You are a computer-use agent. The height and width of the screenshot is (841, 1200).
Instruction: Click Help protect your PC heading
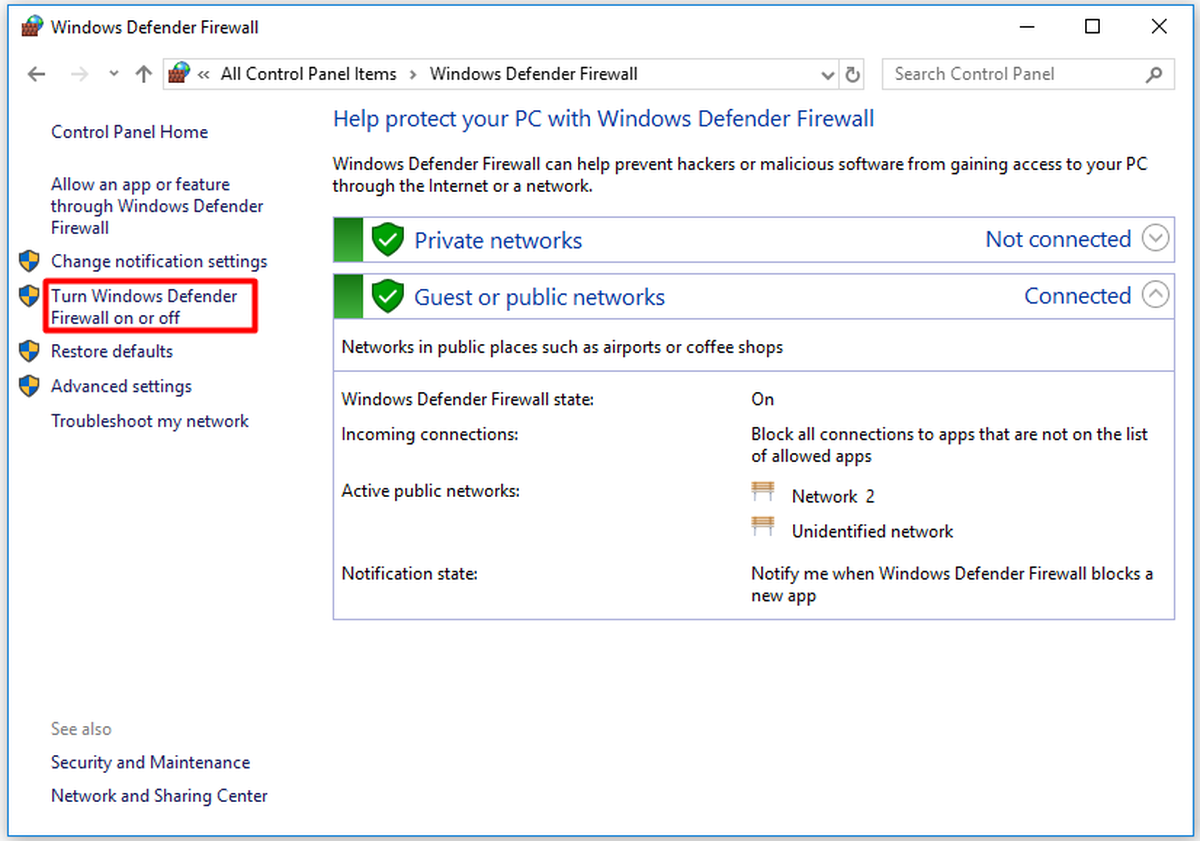pyautogui.click(x=604, y=119)
